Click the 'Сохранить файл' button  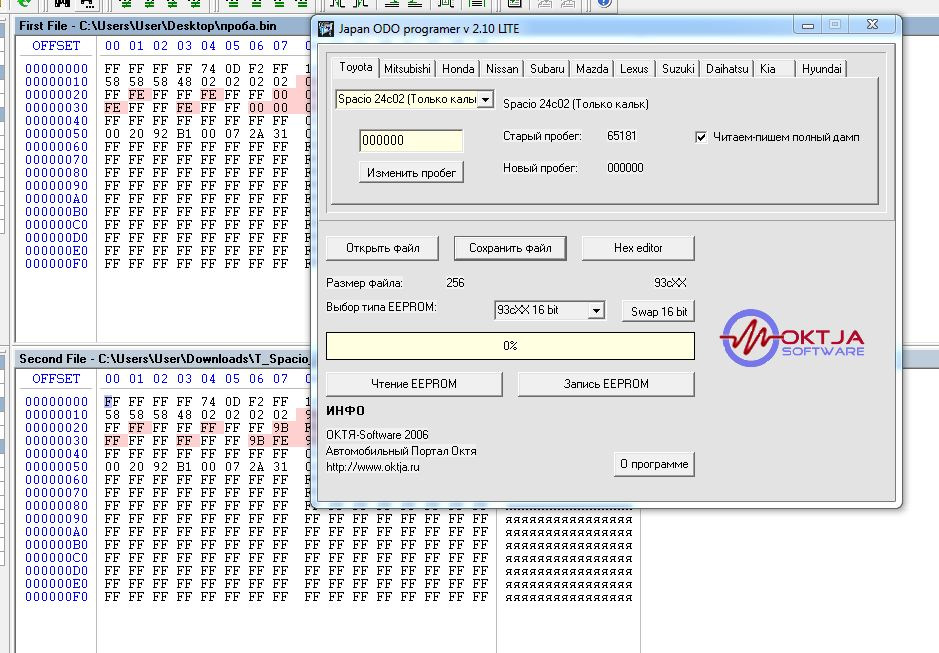[x=510, y=248]
